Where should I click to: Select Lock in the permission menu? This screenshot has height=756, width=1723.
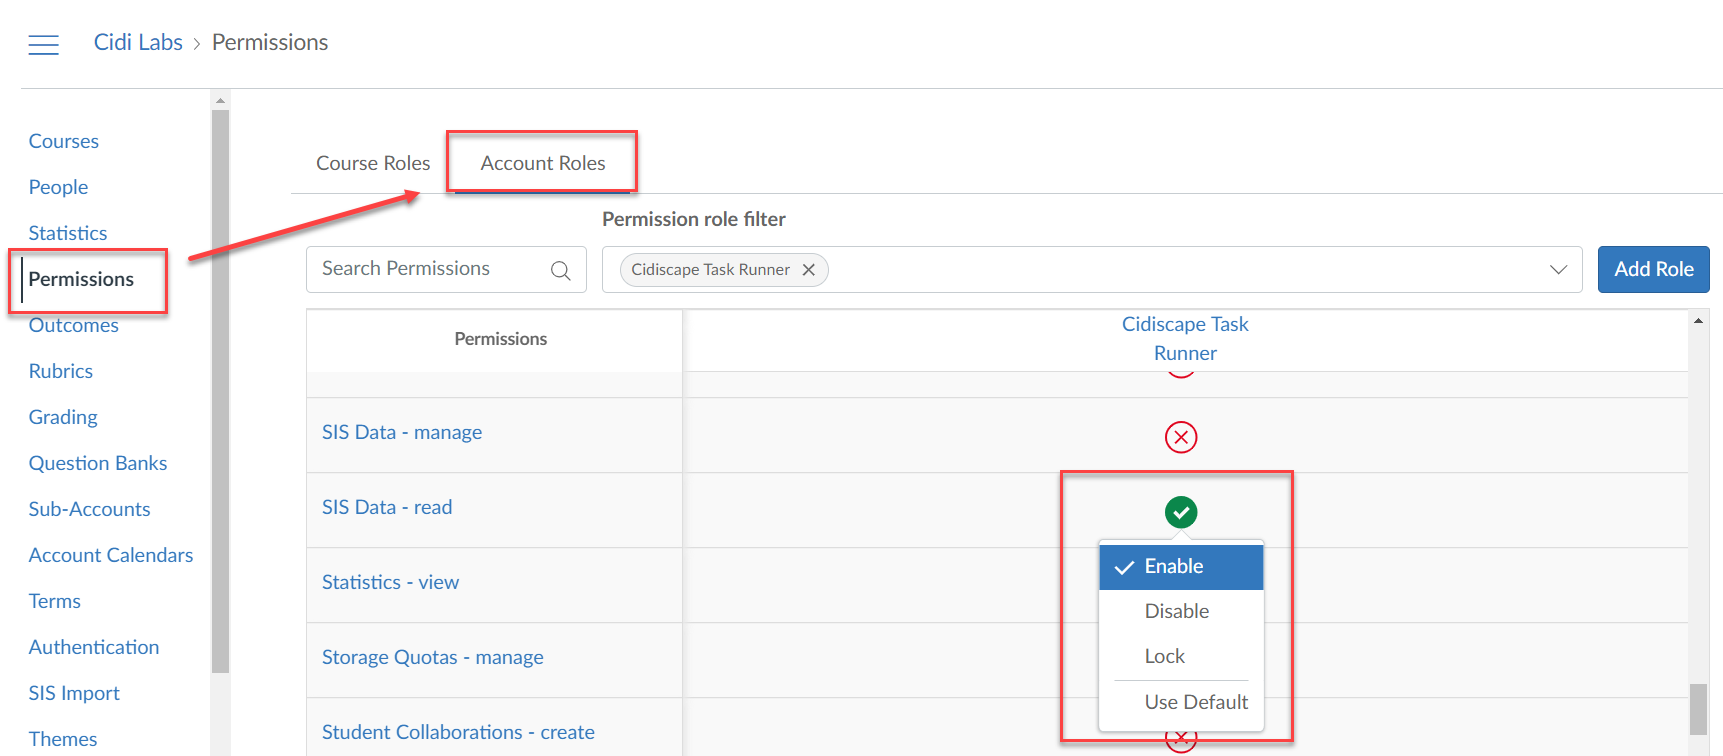[1165, 656]
